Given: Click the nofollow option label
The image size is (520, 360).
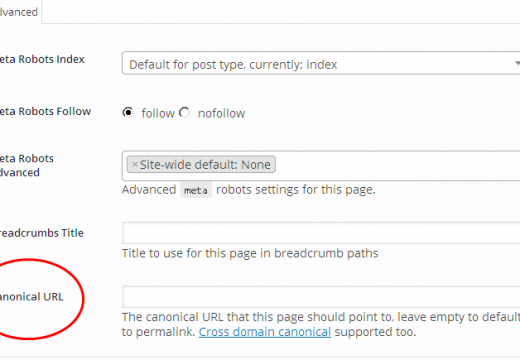Looking at the screenshot, I should click(221, 113).
